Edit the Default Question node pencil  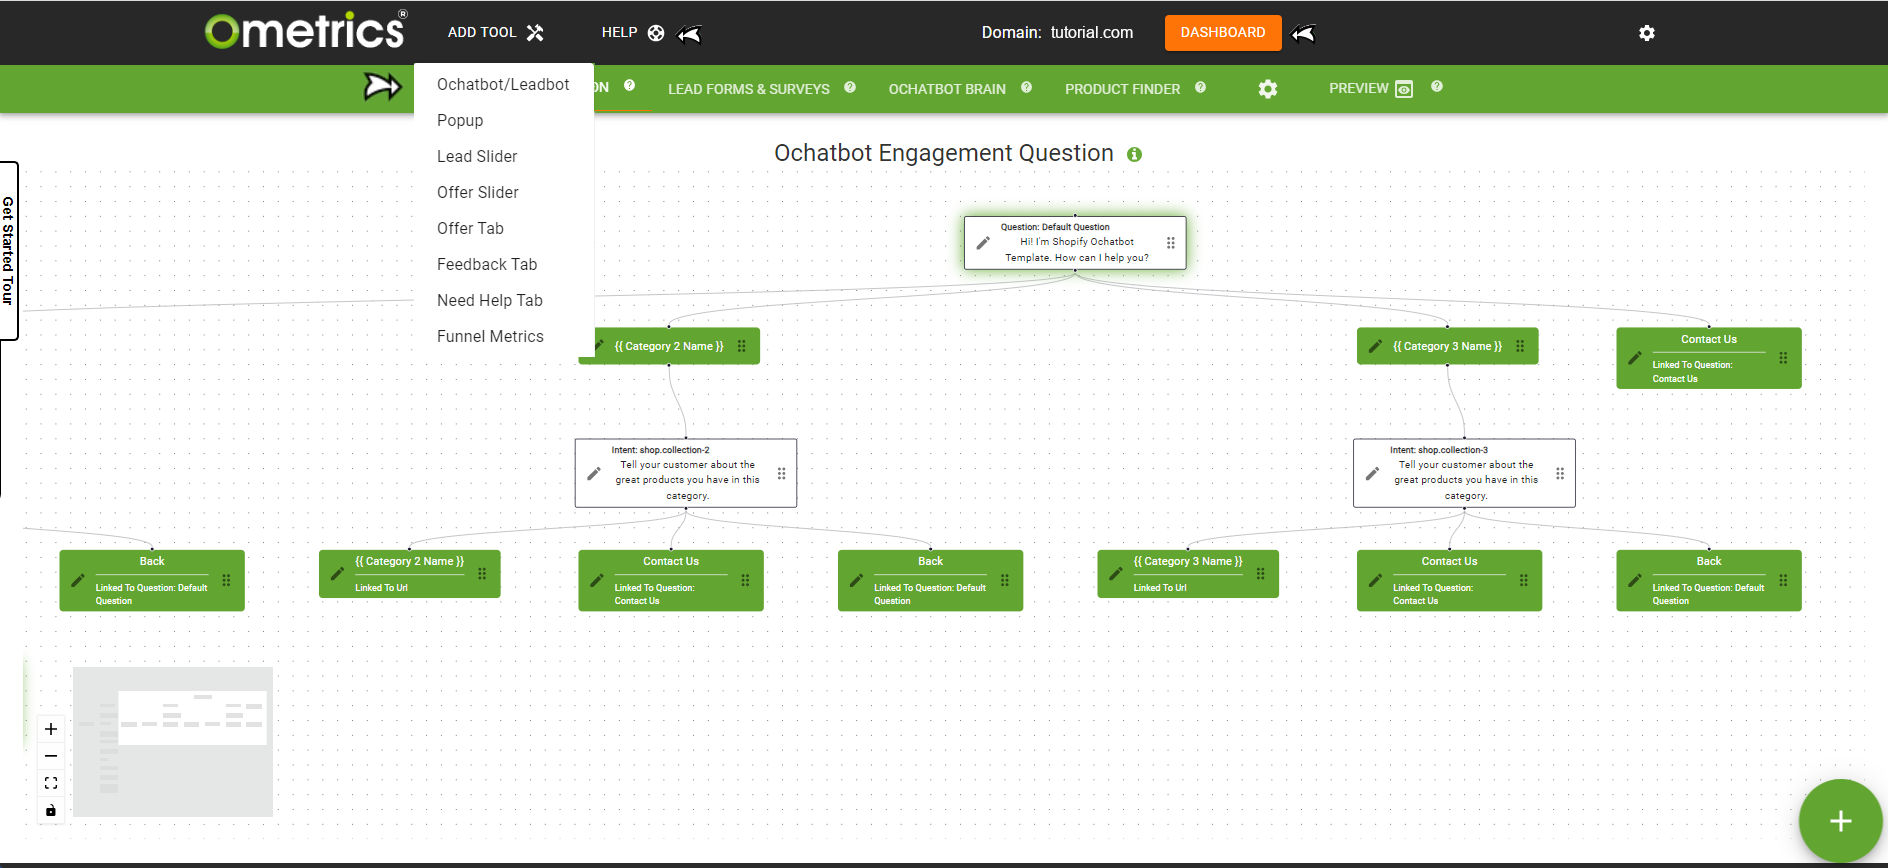(983, 243)
